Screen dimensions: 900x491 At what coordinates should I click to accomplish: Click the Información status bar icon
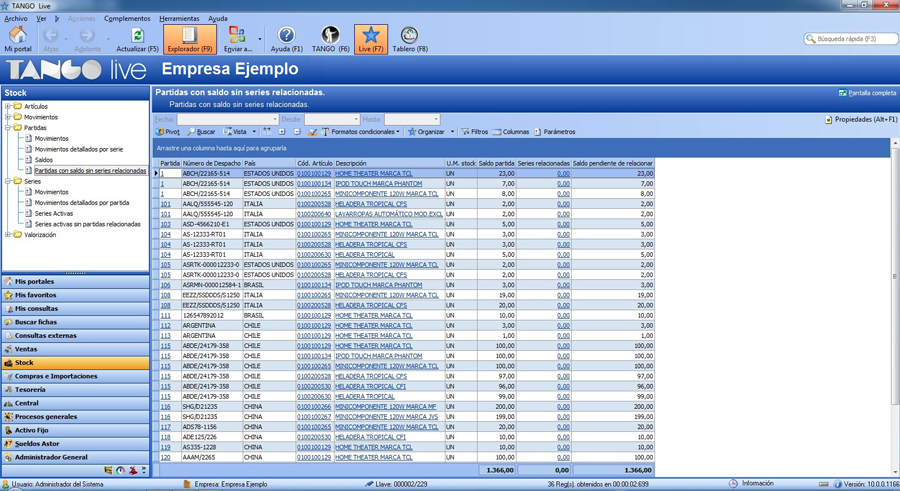[x=733, y=484]
